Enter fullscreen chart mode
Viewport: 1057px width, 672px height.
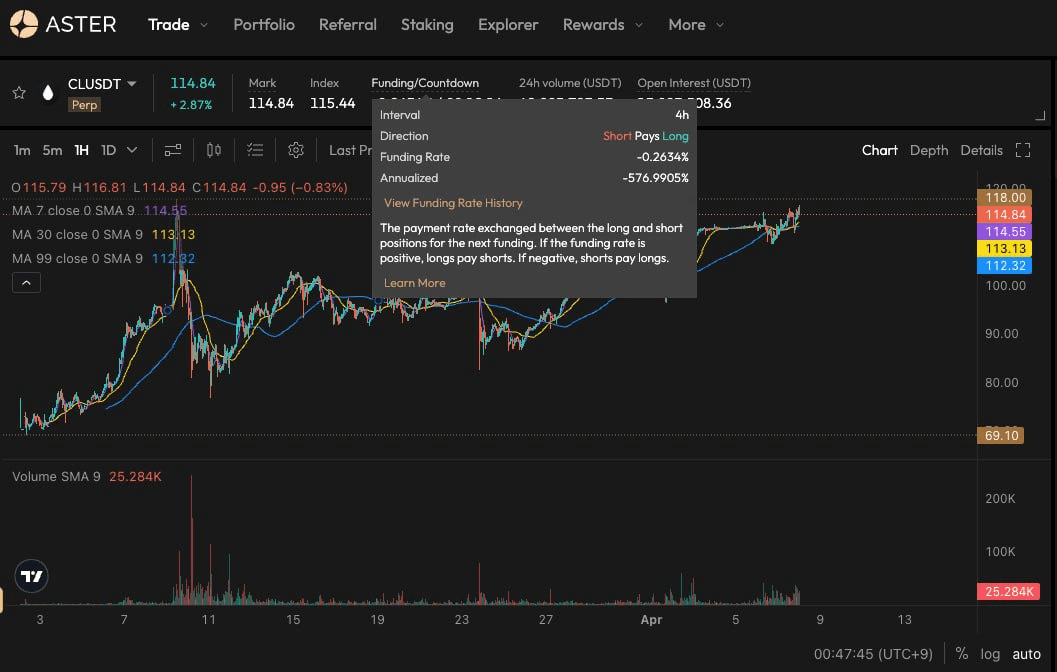(1023, 150)
